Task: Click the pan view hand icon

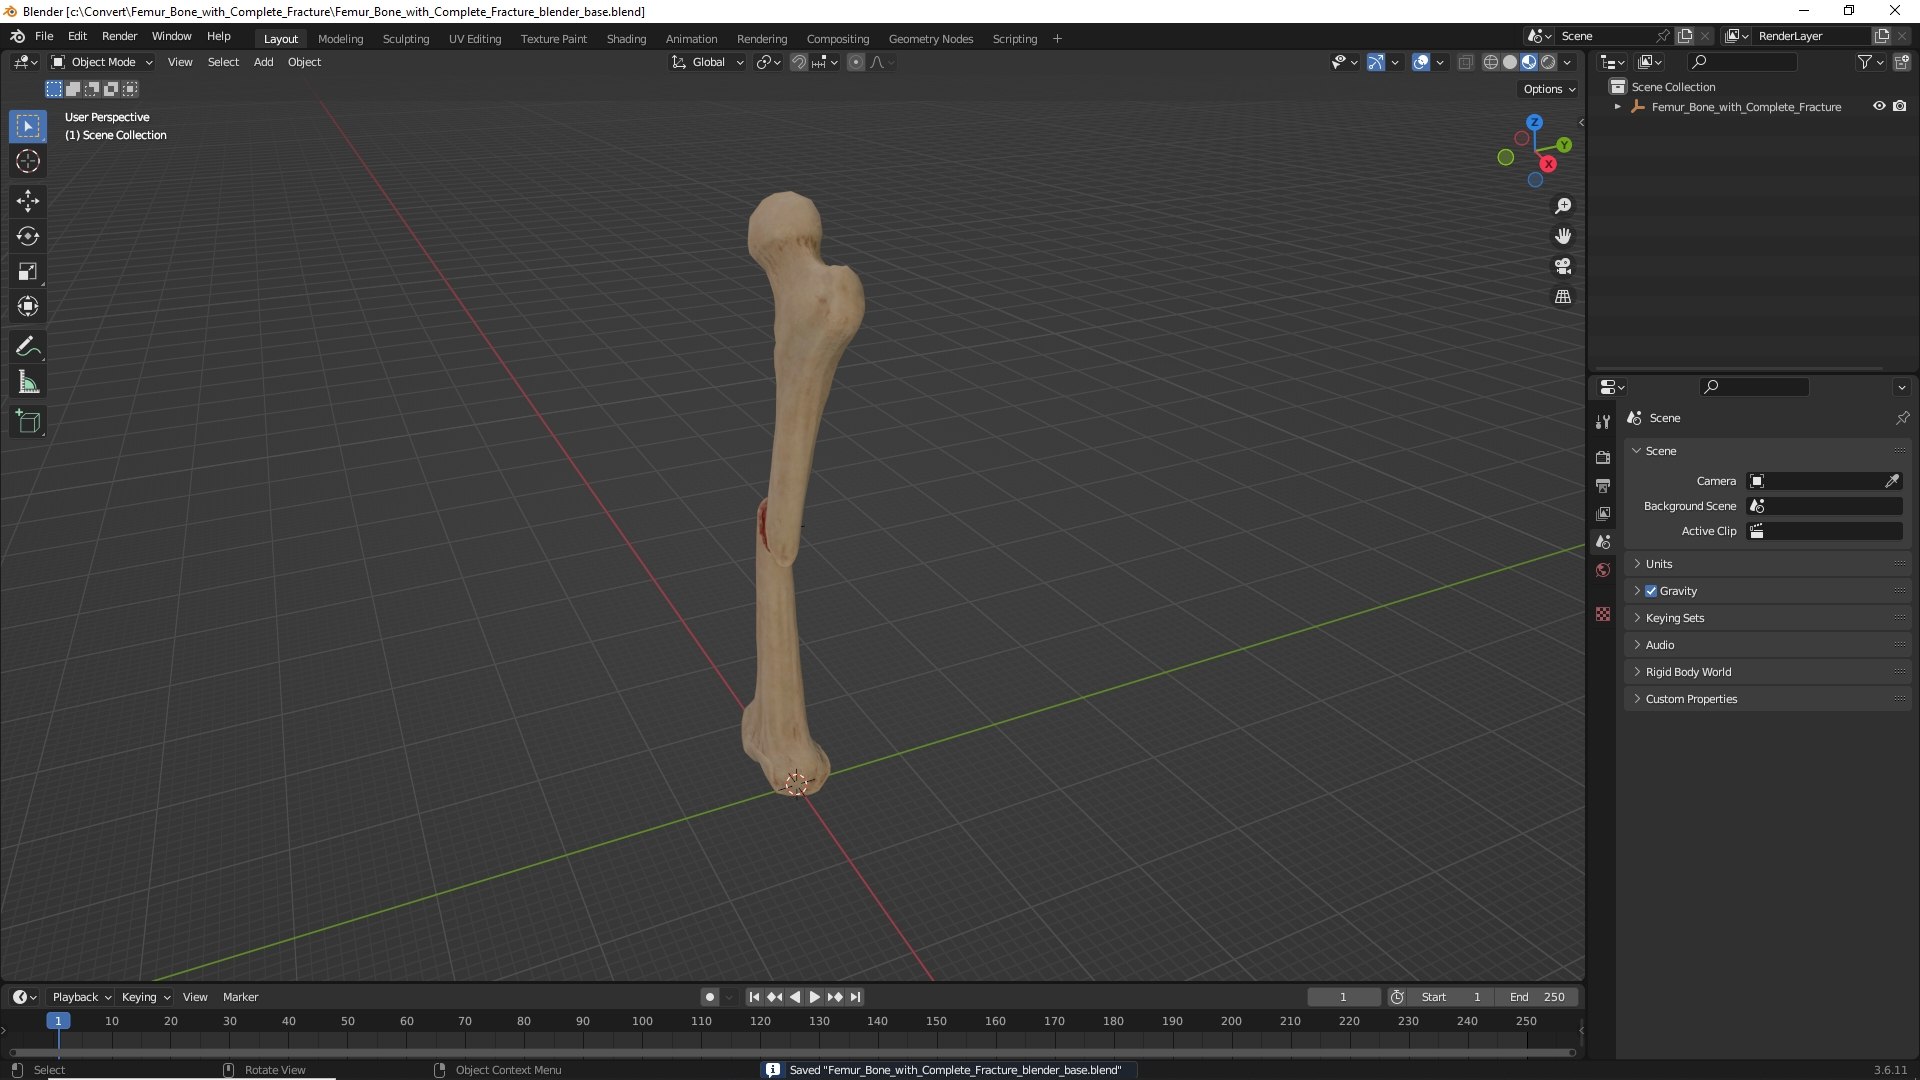Action: pyautogui.click(x=1563, y=236)
